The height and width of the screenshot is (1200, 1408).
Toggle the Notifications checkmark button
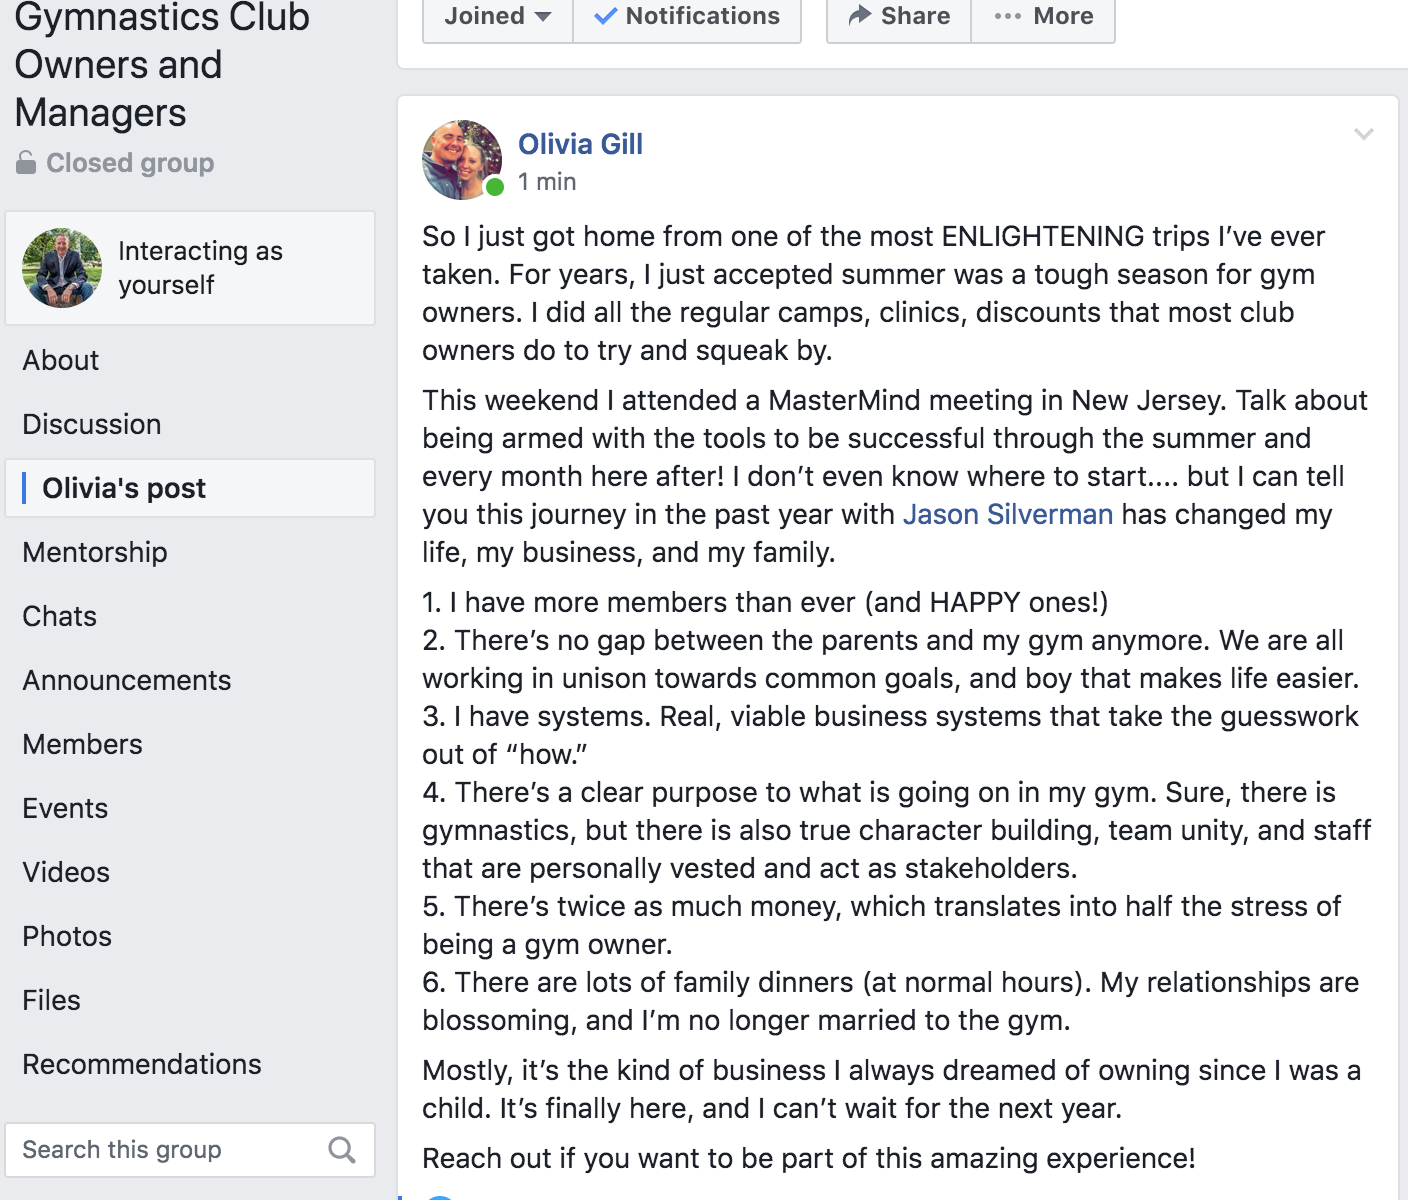pos(687,16)
